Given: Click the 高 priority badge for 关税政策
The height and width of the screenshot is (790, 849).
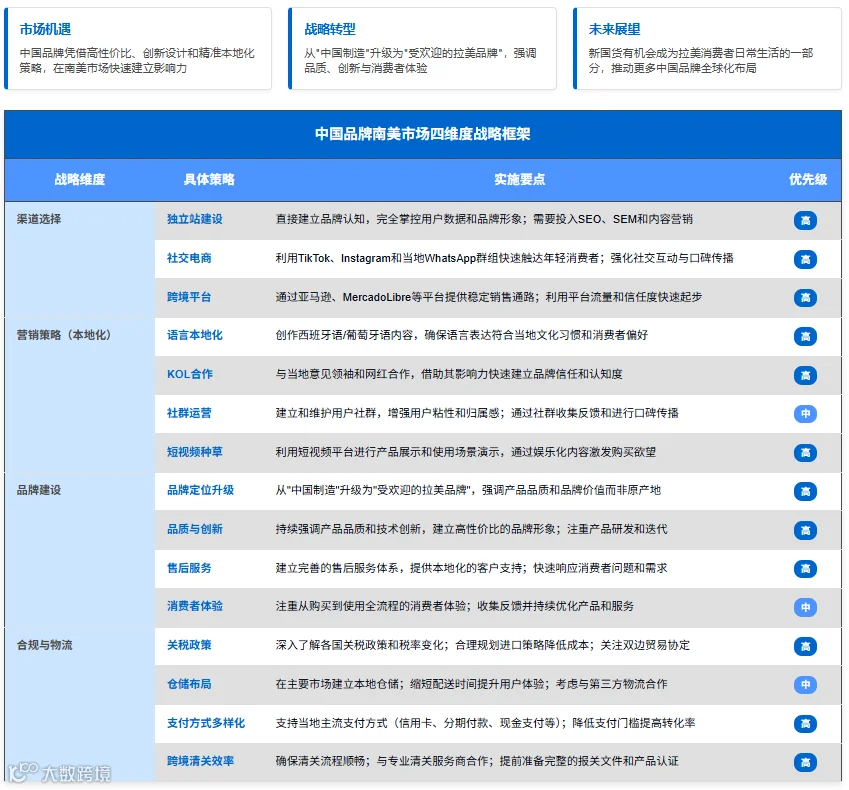Looking at the screenshot, I should click(x=805, y=647).
